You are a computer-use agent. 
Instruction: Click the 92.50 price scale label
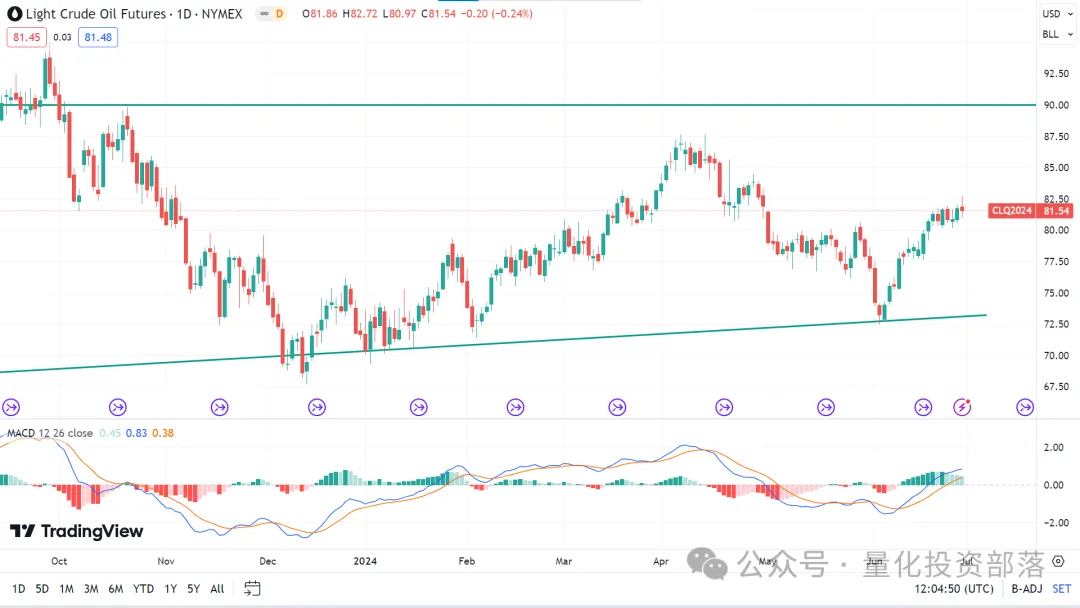click(1056, 74)
